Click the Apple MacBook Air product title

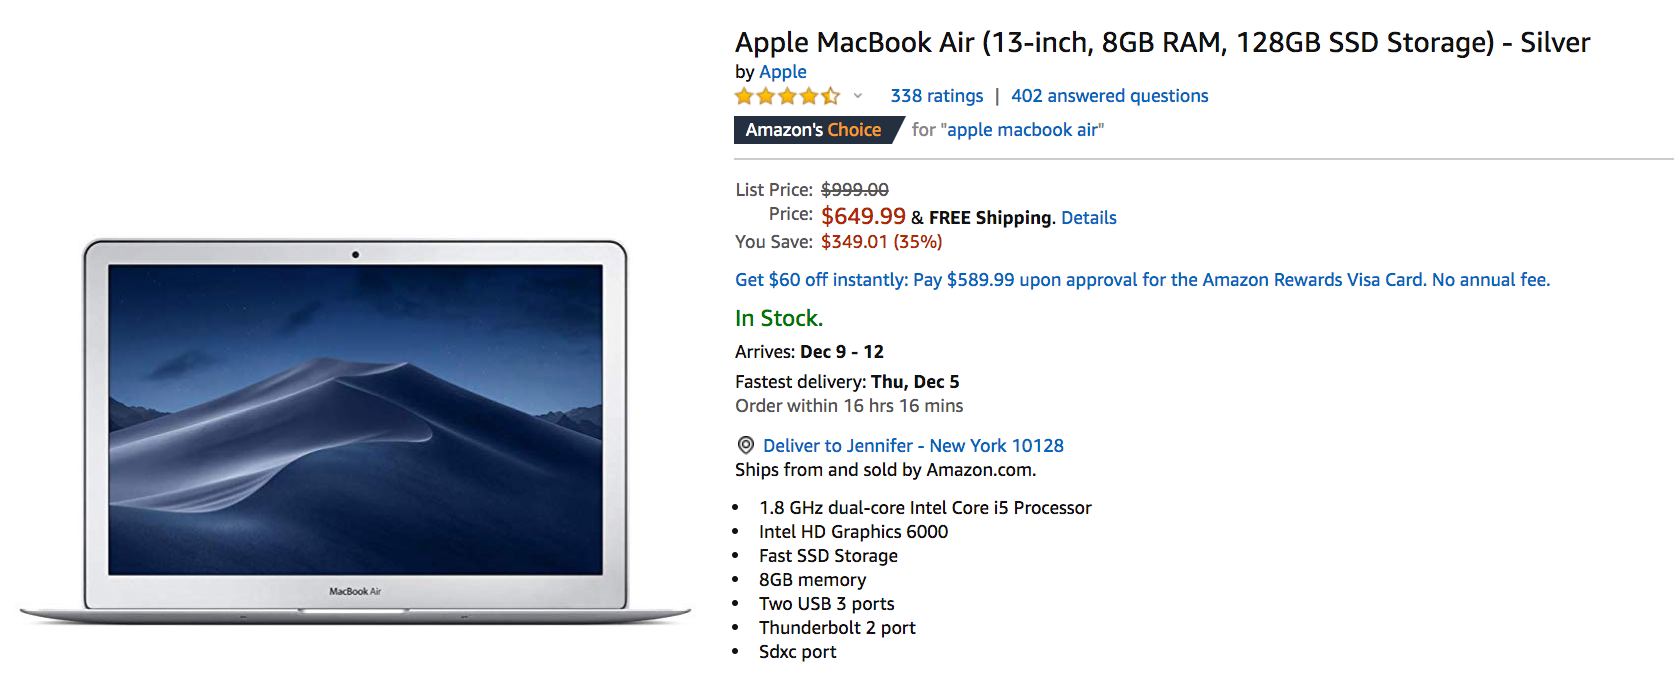pyautogui.click(x=1161, y=42)
